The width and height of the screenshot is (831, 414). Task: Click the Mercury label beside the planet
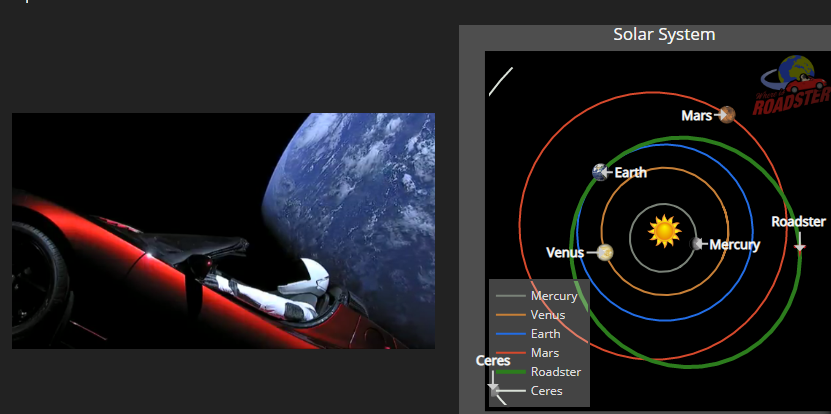735,245
